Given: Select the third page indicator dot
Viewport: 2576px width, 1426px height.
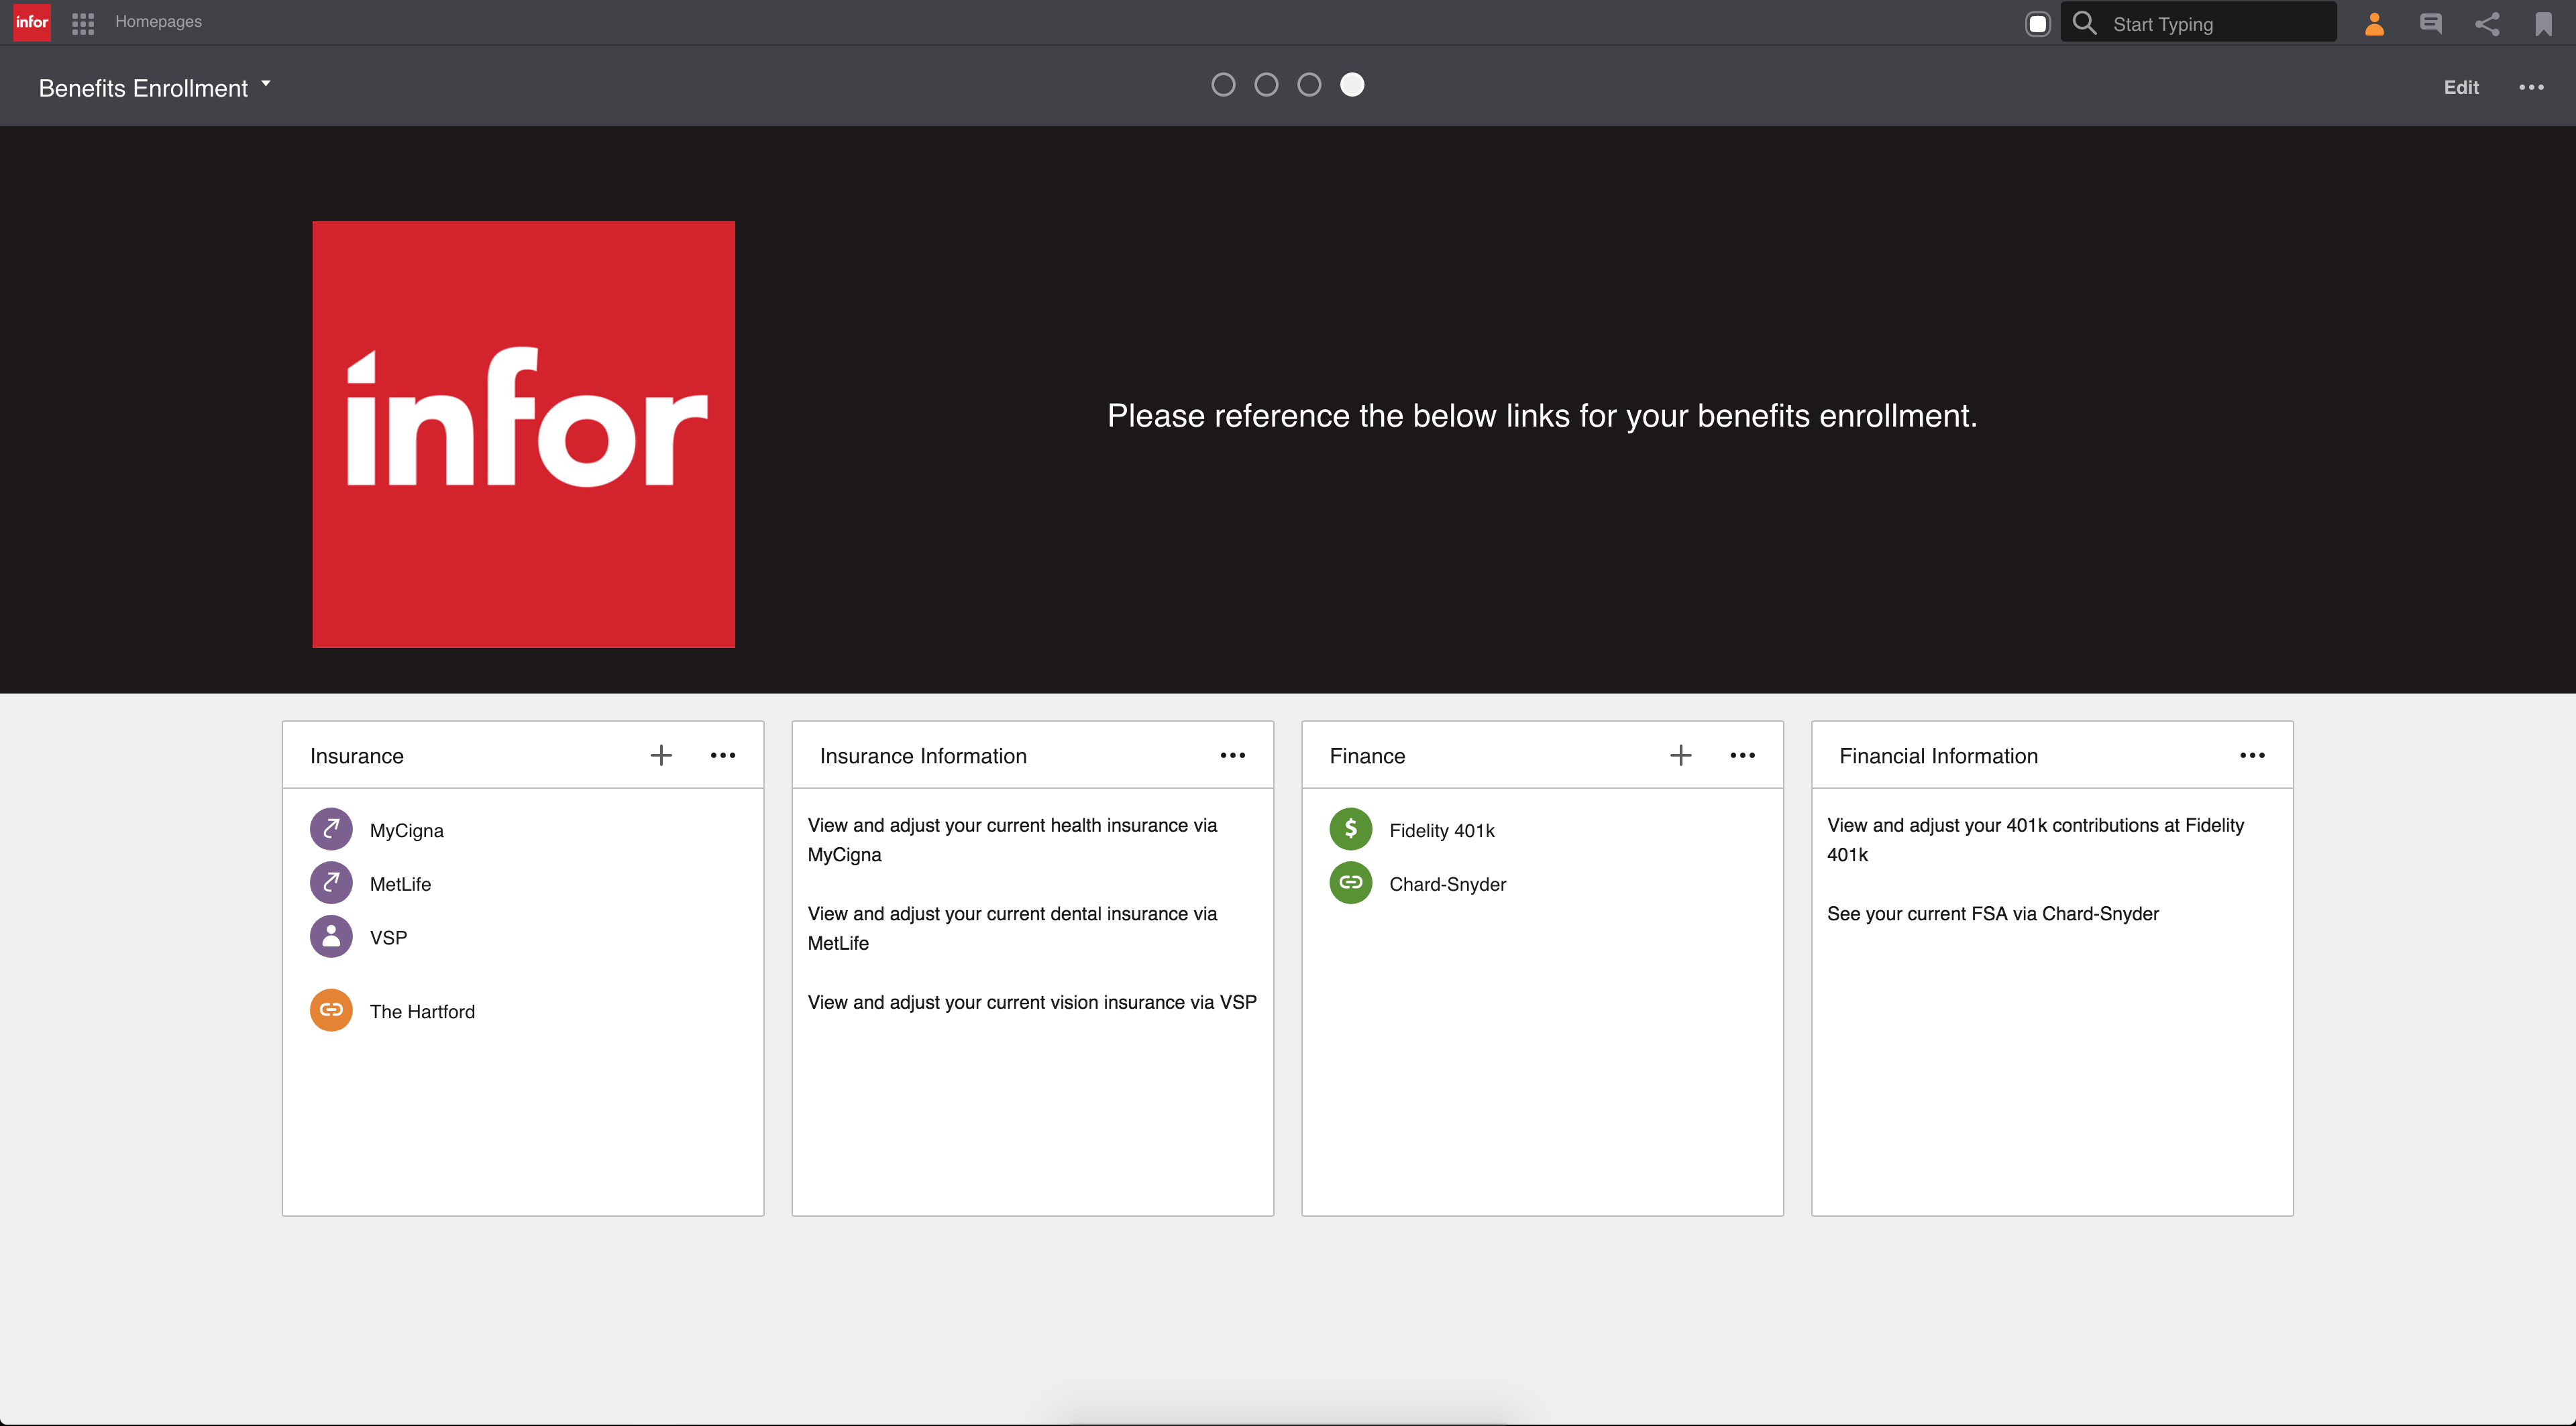Looking at the screenshot, I should coord(1309,85).
